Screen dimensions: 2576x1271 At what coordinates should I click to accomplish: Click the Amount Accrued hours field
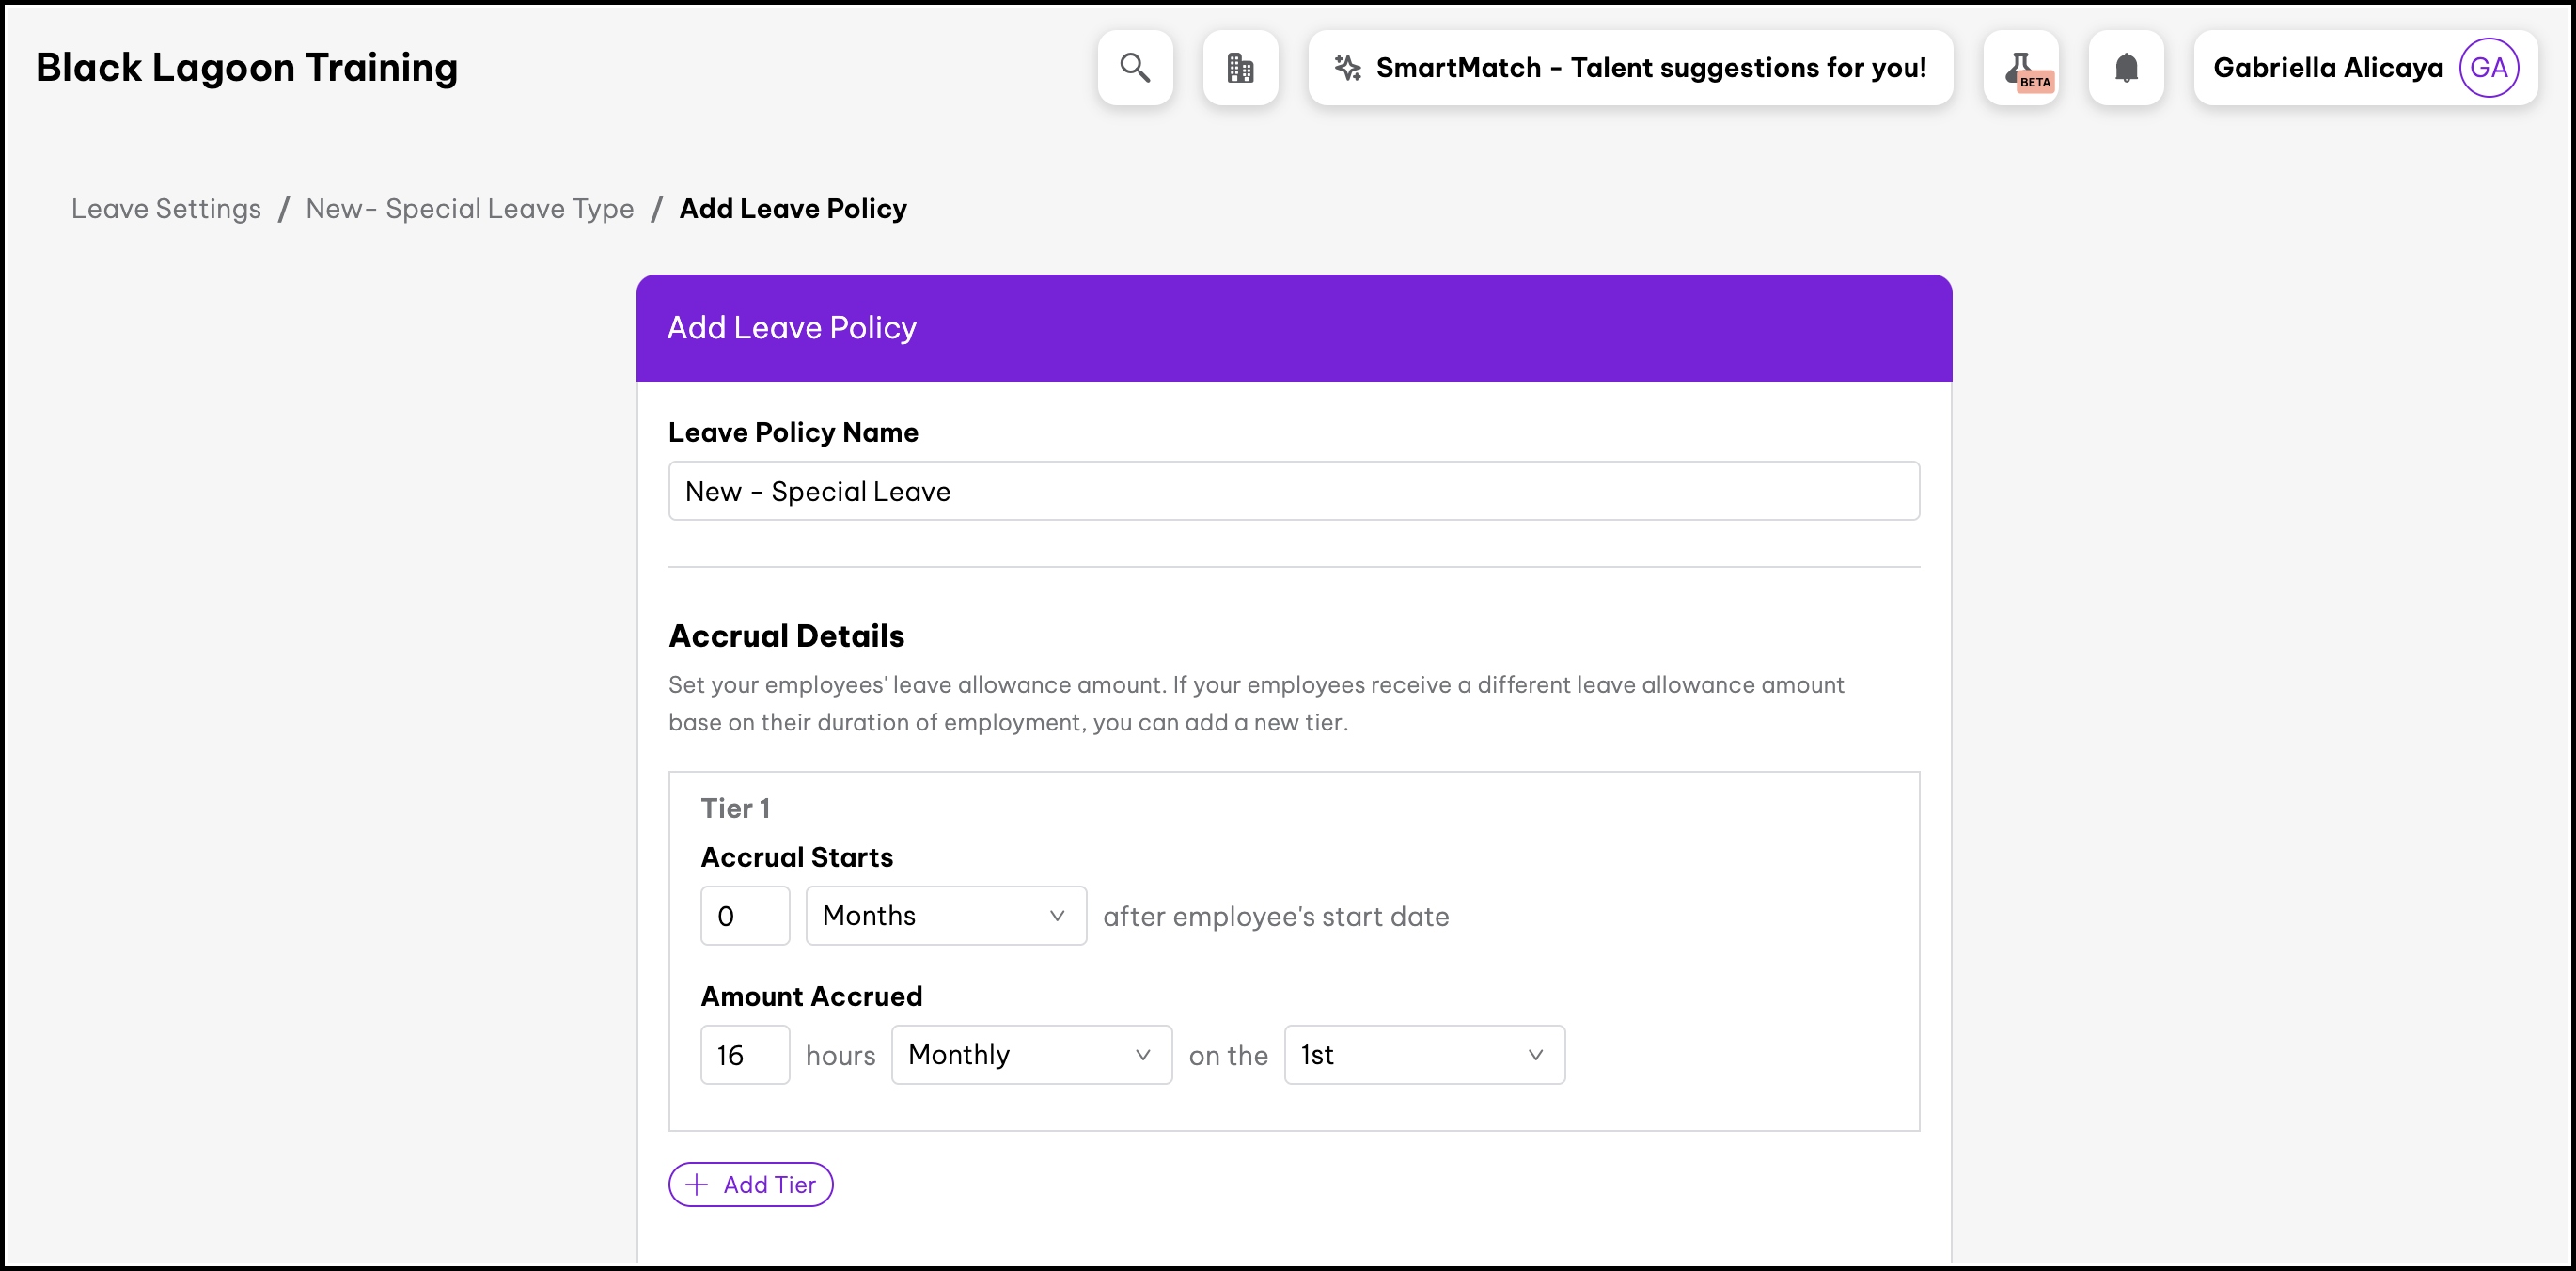pyautogui.click(x=744, y=1055)
